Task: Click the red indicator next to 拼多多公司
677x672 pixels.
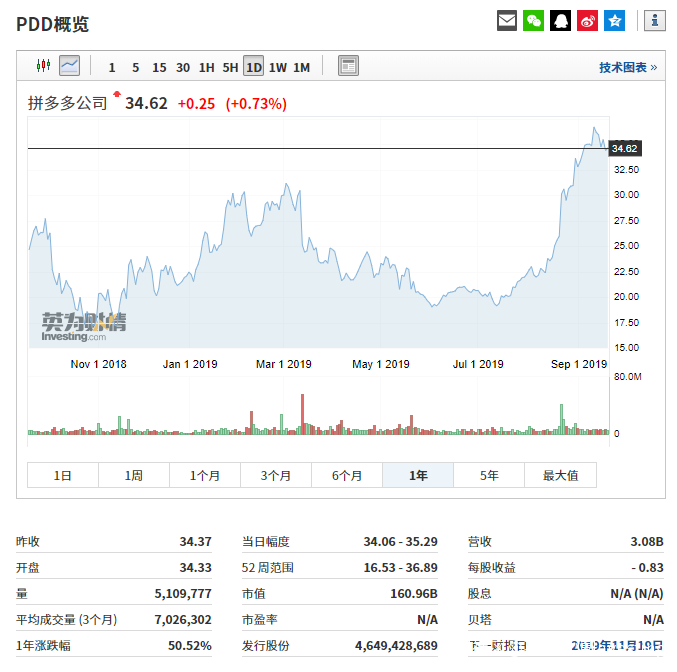Action: click(117, 94)
